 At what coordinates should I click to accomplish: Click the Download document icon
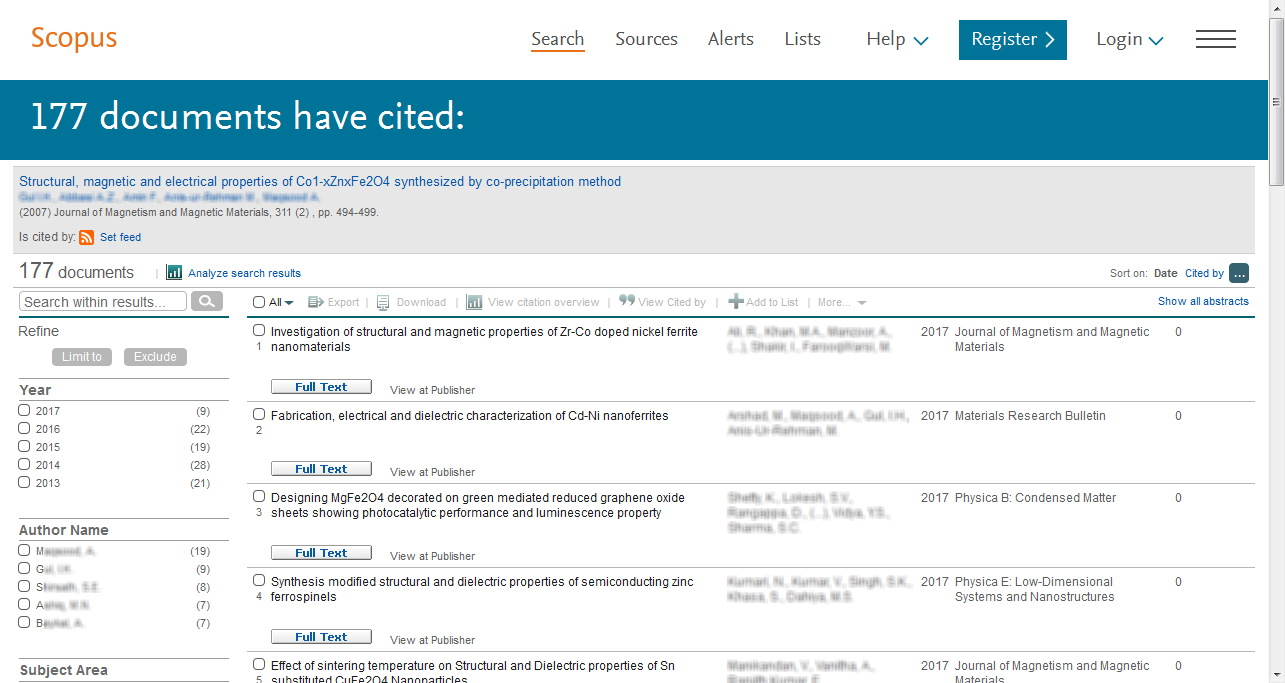(x=383, y=302)
